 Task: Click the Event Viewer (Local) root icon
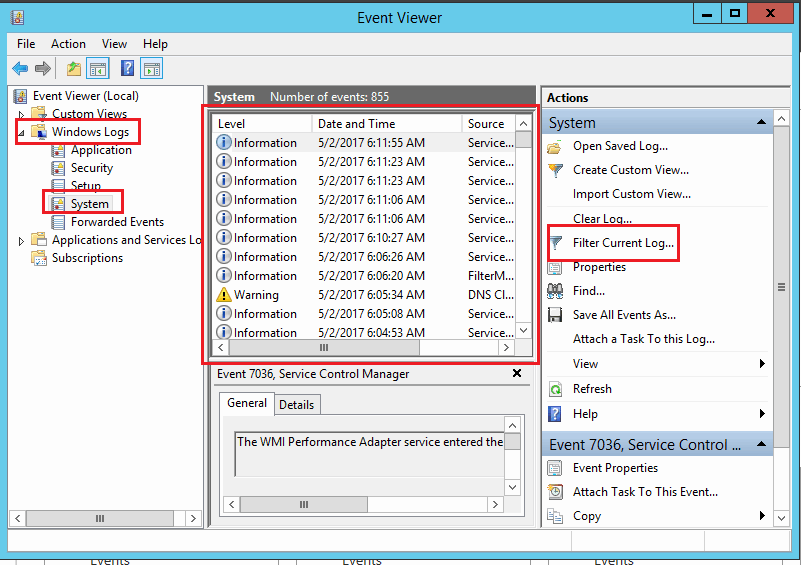coord(20,96)
